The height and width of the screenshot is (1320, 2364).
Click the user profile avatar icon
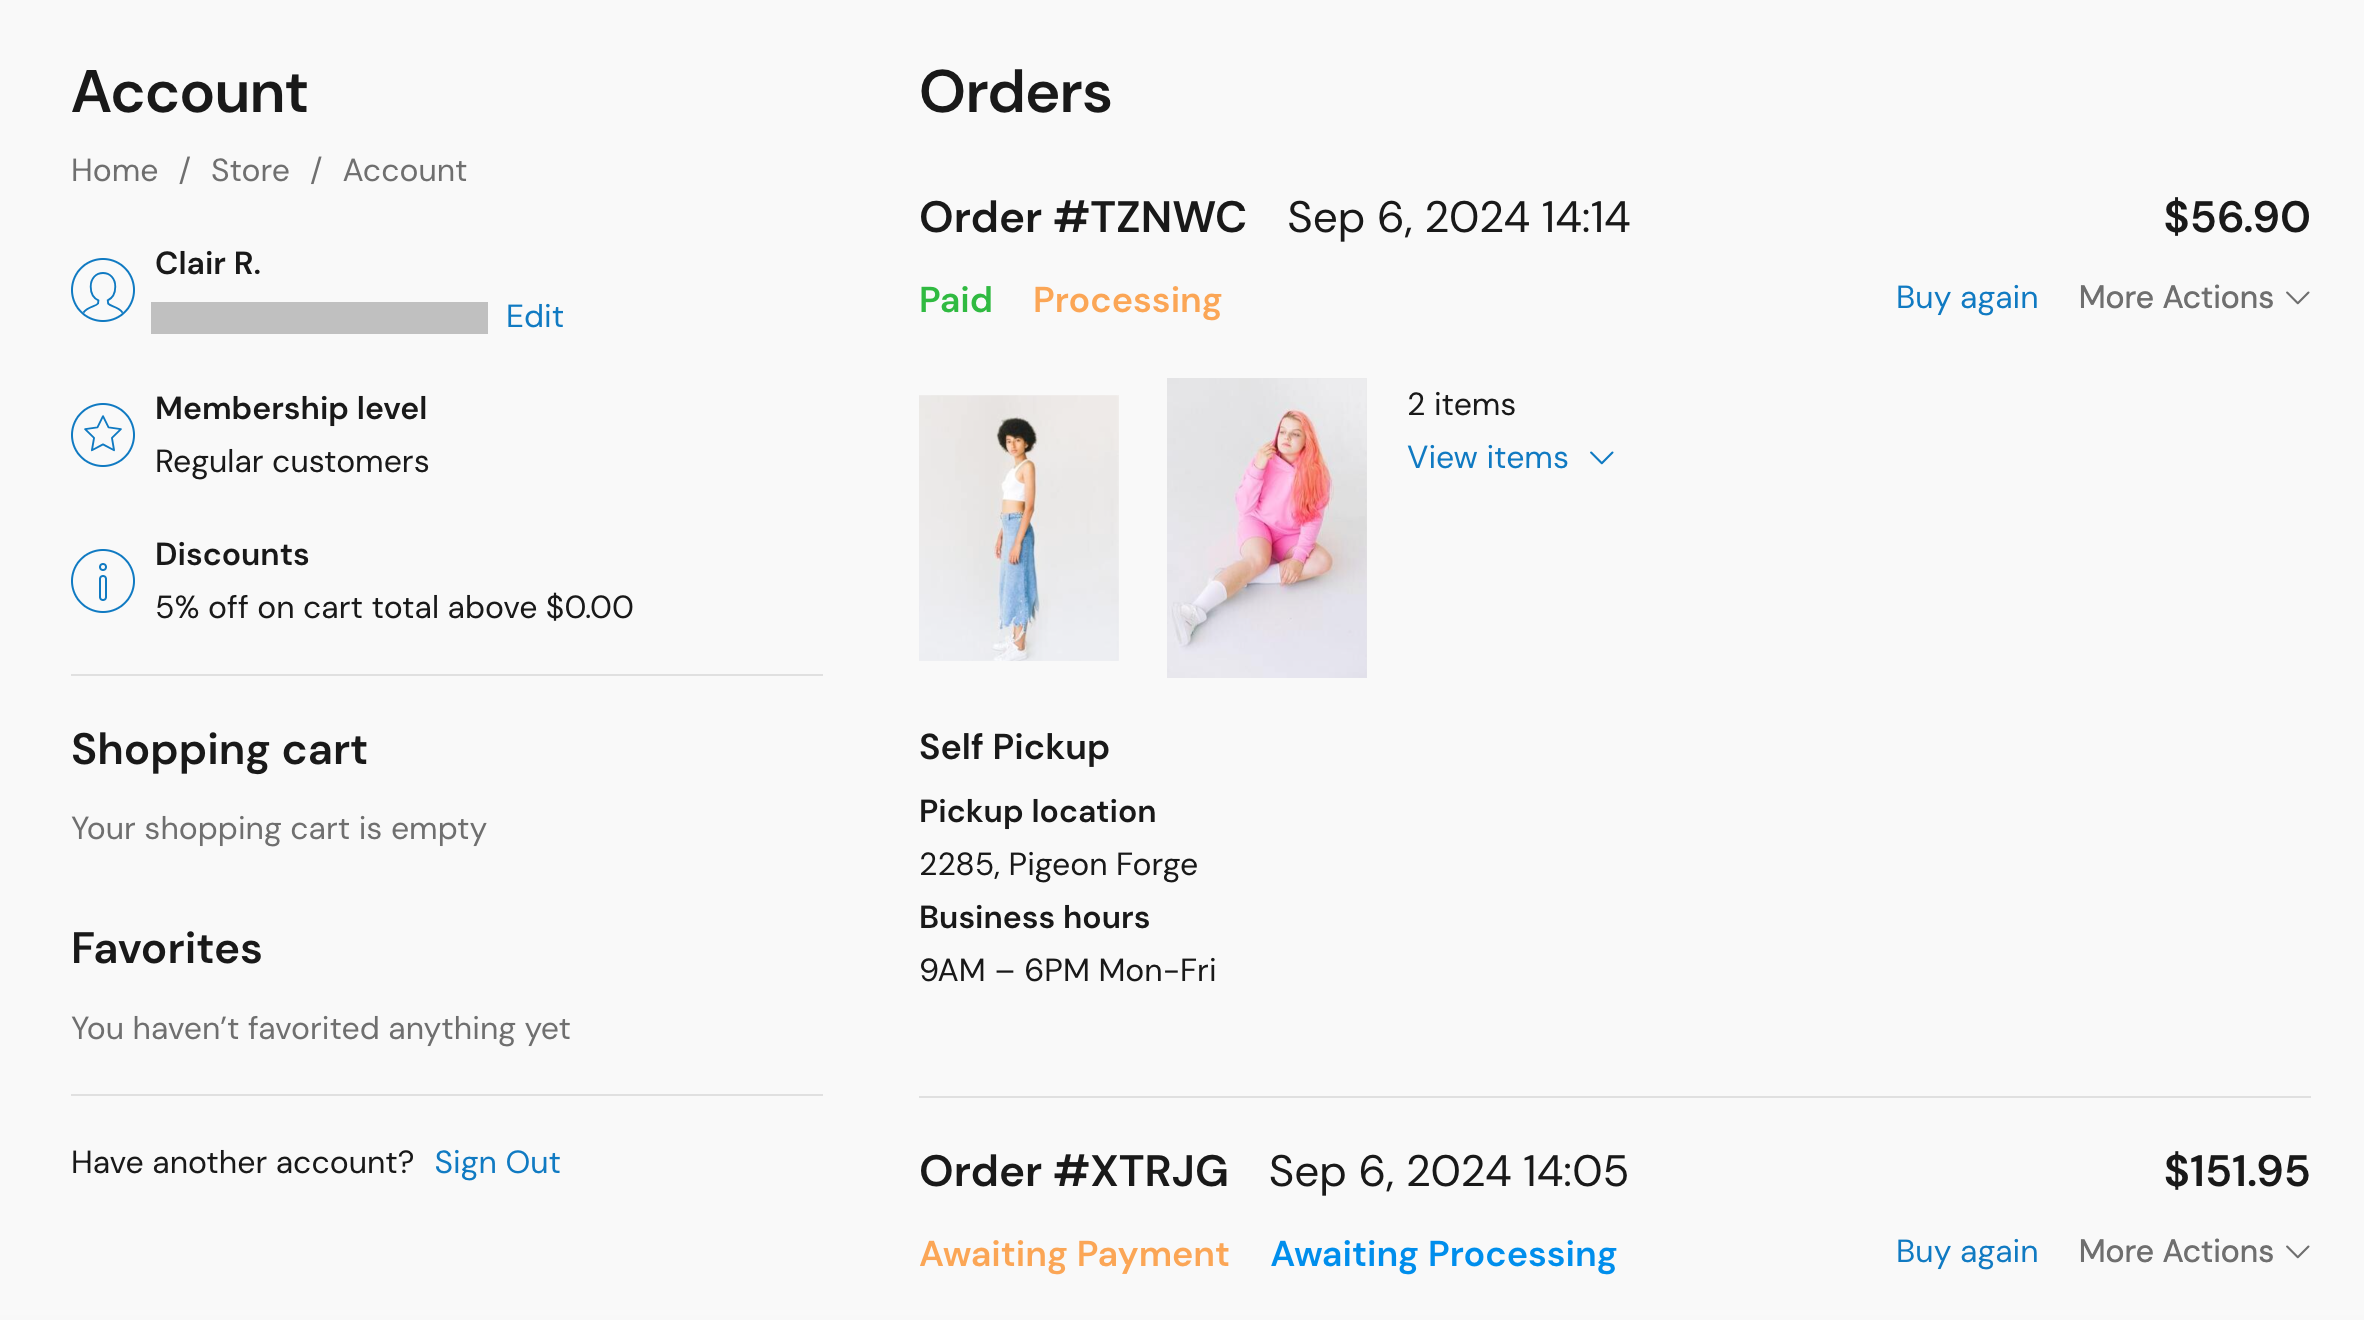(x=102, y=290)
